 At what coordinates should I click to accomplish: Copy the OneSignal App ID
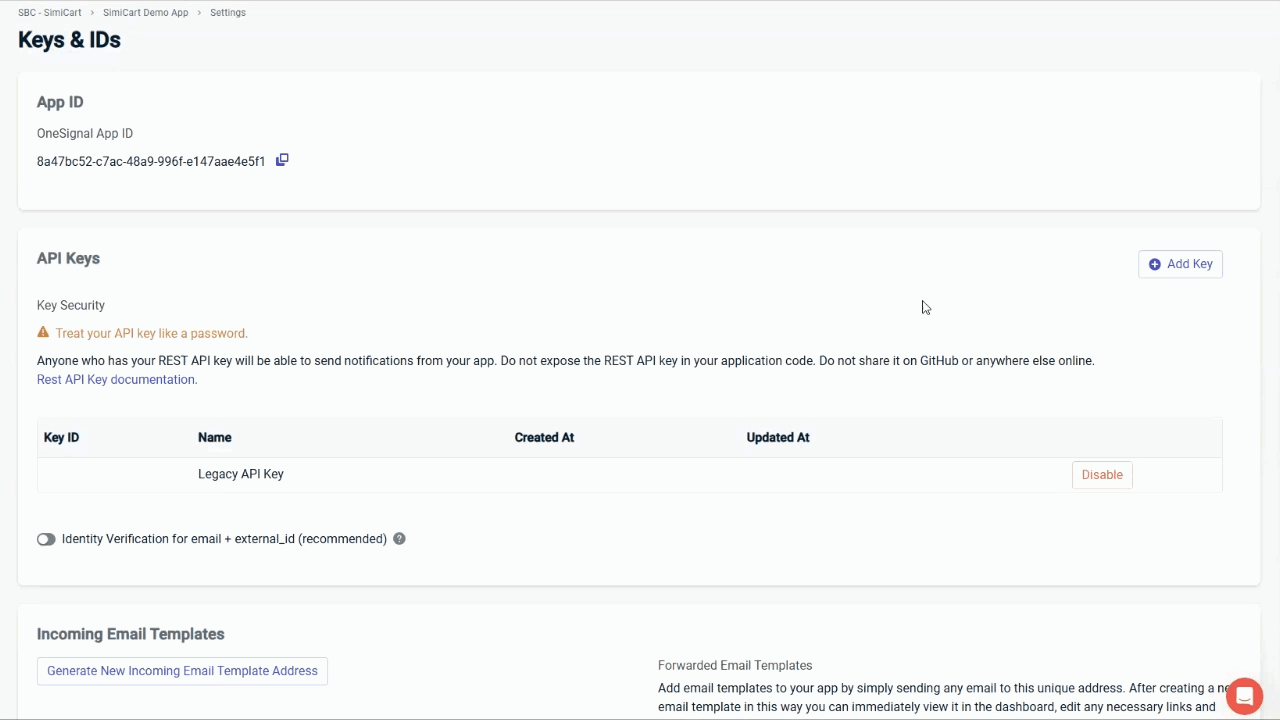(x=282, y=160)
